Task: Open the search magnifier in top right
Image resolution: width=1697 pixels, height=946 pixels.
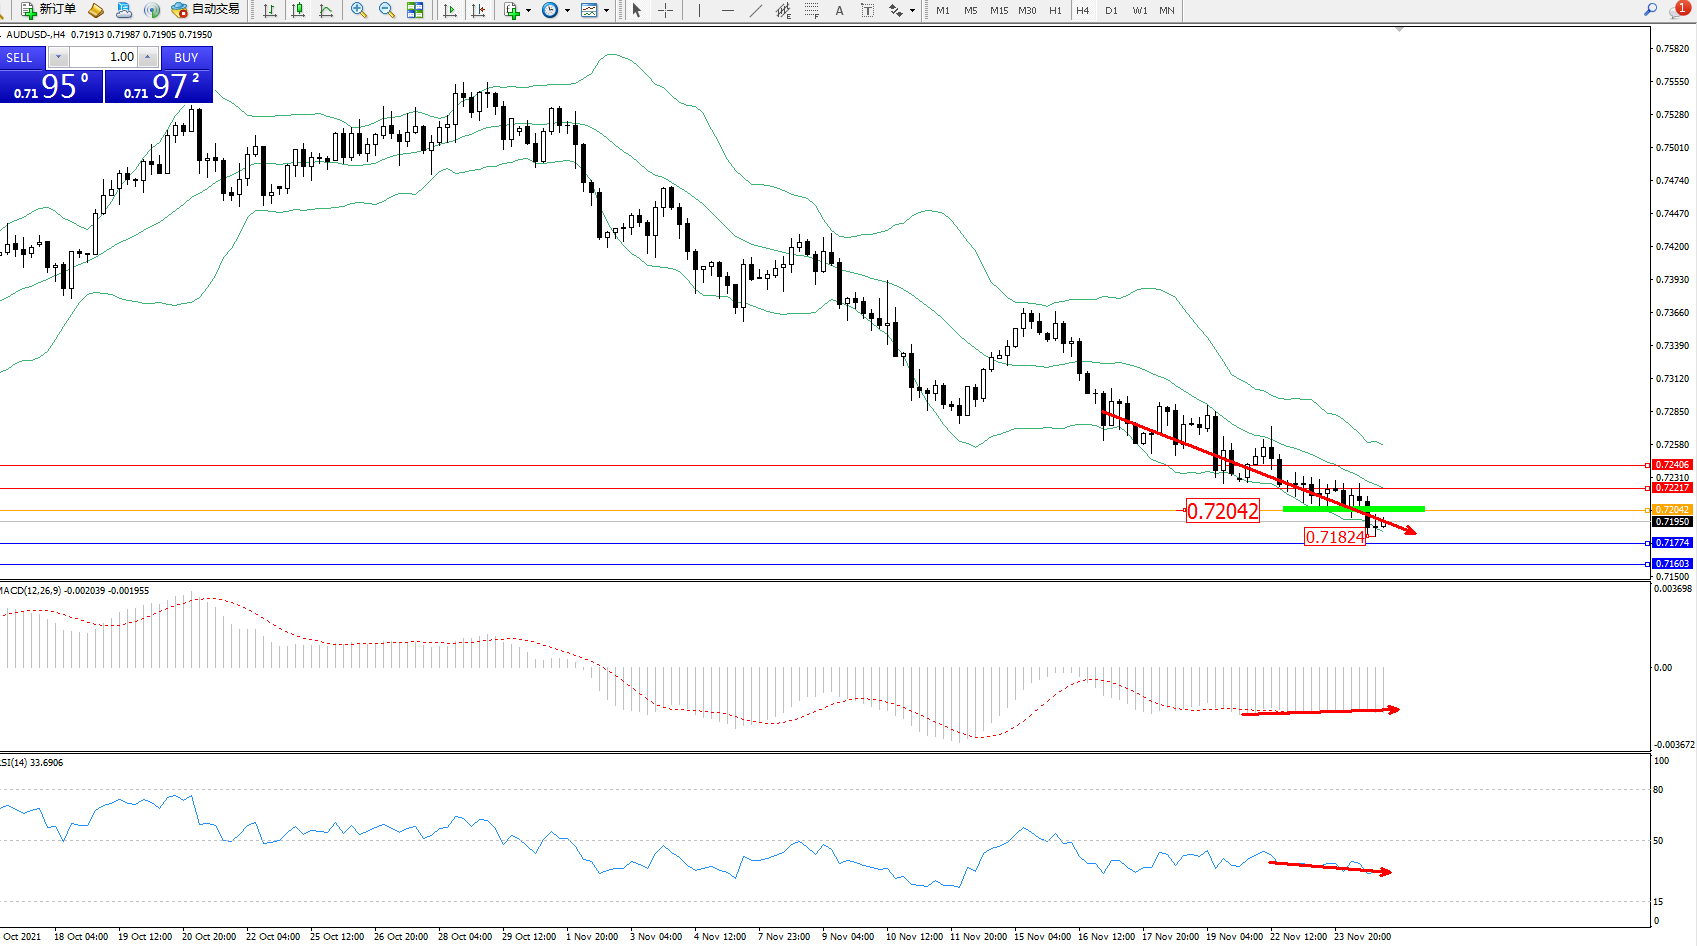Action: 1651,10
